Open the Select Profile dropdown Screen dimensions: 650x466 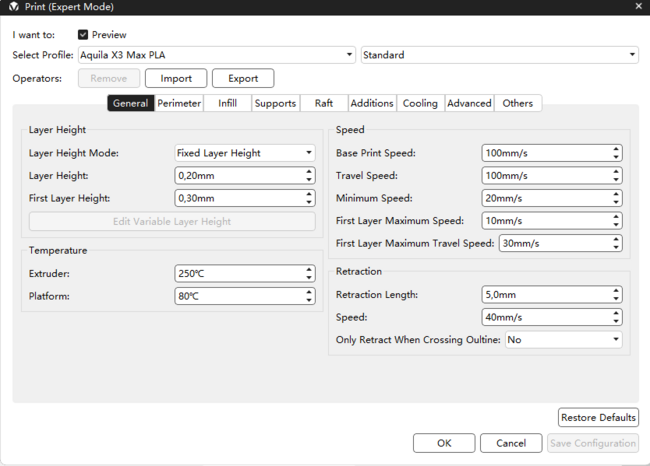216,55
